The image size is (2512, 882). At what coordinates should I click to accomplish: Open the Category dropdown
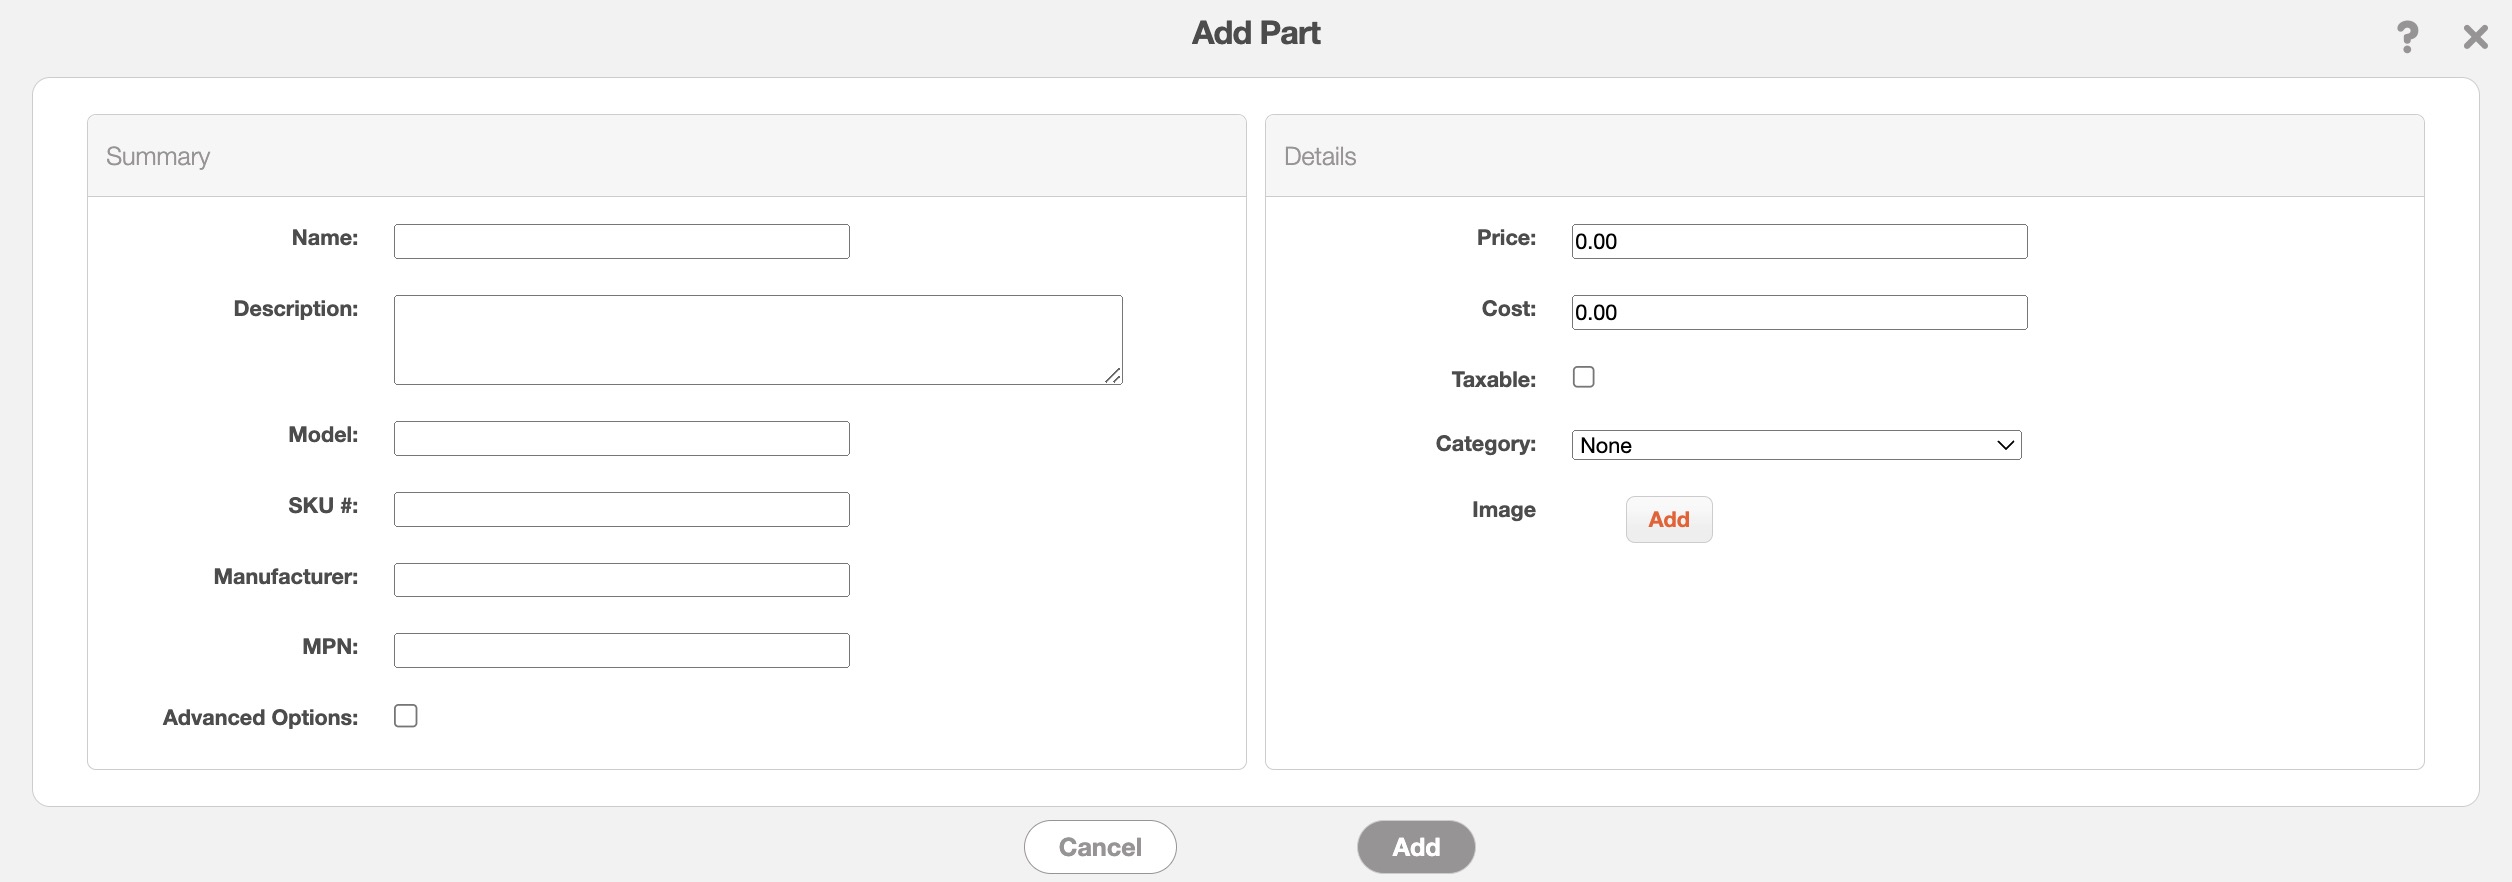[x=1796, y=445]
